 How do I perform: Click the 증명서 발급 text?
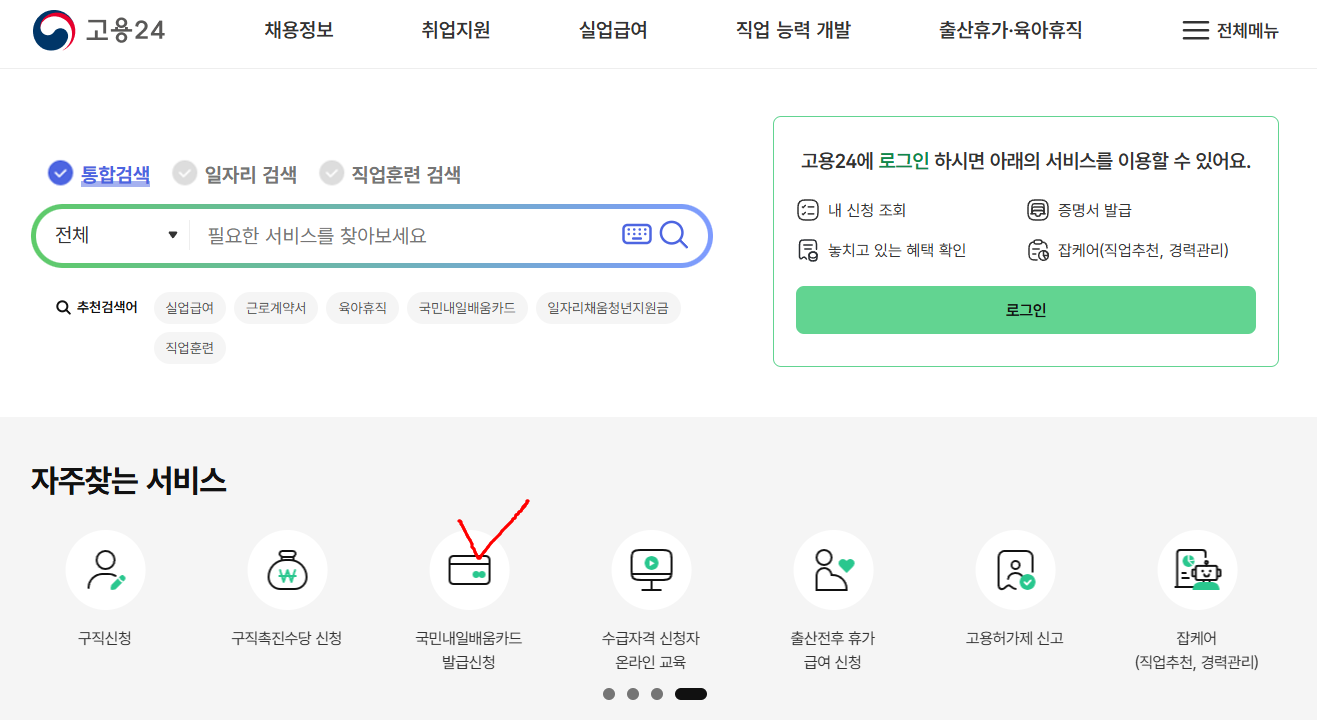1095,210
